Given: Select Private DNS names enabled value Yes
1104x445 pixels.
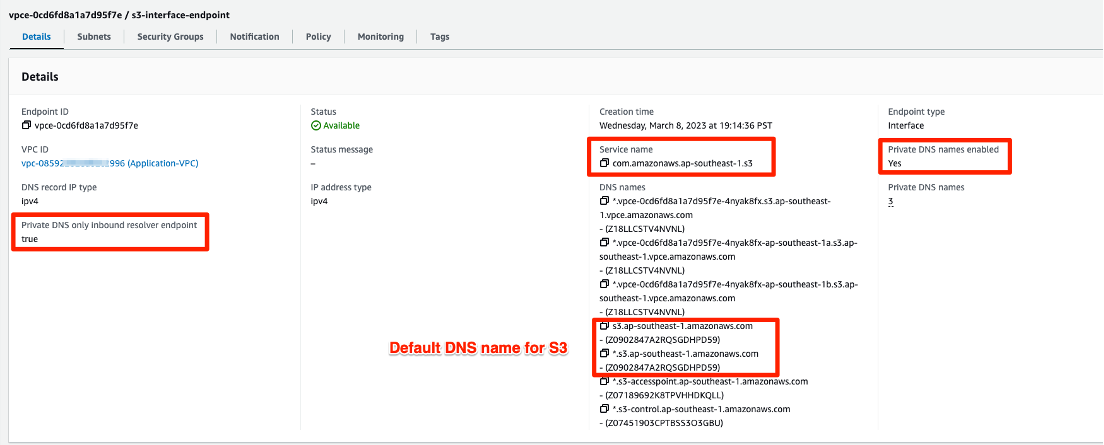Looking at the screenshot, I should [x=895, y=163].
